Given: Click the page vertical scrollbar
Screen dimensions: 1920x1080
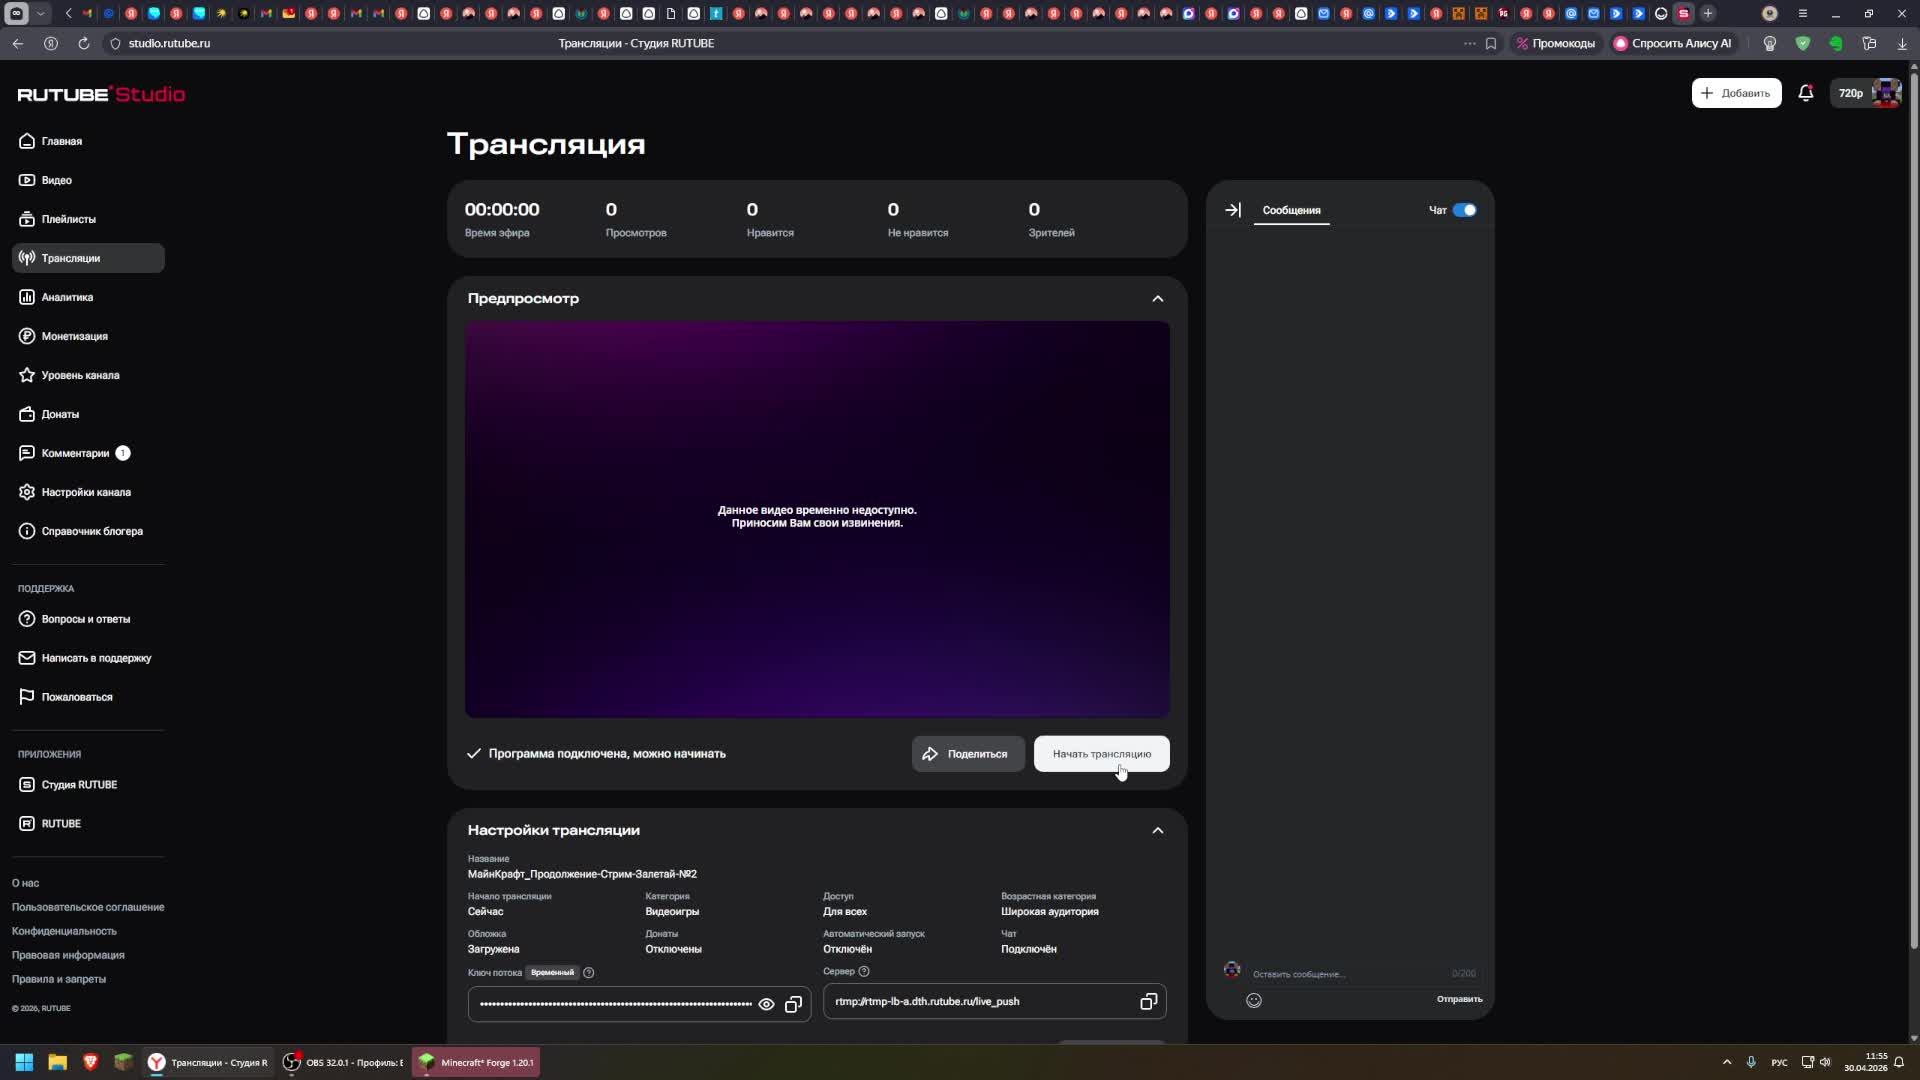Looking at the screenshot, I should (1913, 500).
